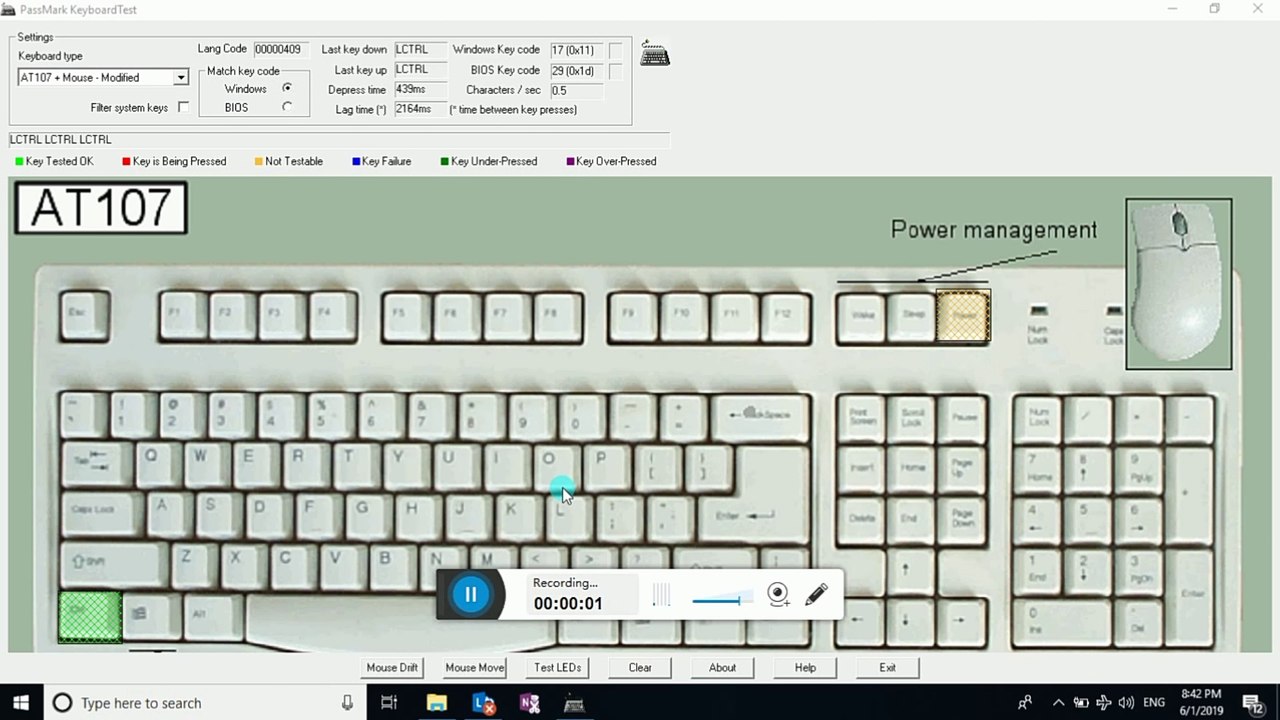
Task: Click the AT107 label box
Action: [x=101, y=208]
